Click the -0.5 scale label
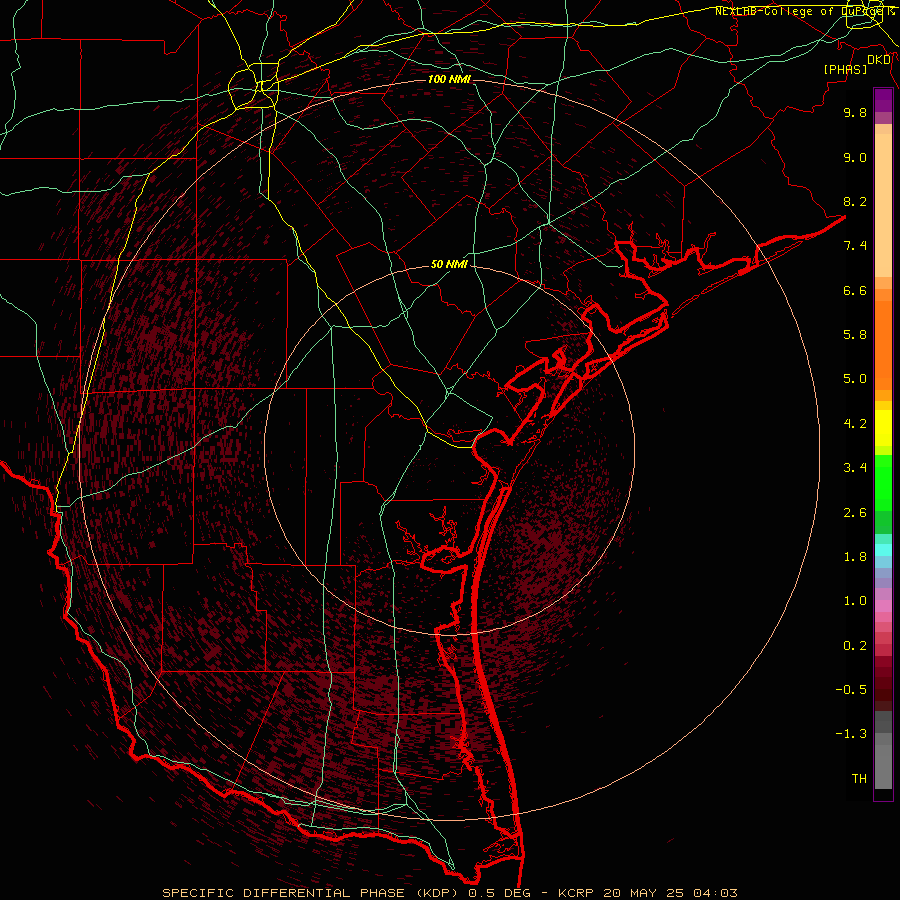Viewport: 900px width, 900px height. (851, 690)
